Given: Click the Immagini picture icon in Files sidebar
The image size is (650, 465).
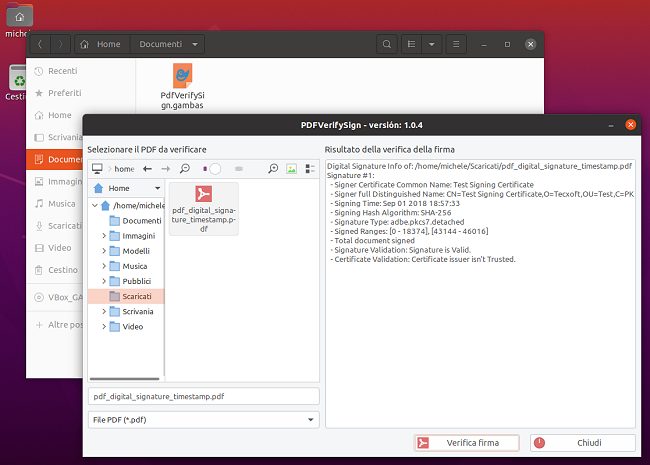Looking at the screenshot, I should [39, 182].
